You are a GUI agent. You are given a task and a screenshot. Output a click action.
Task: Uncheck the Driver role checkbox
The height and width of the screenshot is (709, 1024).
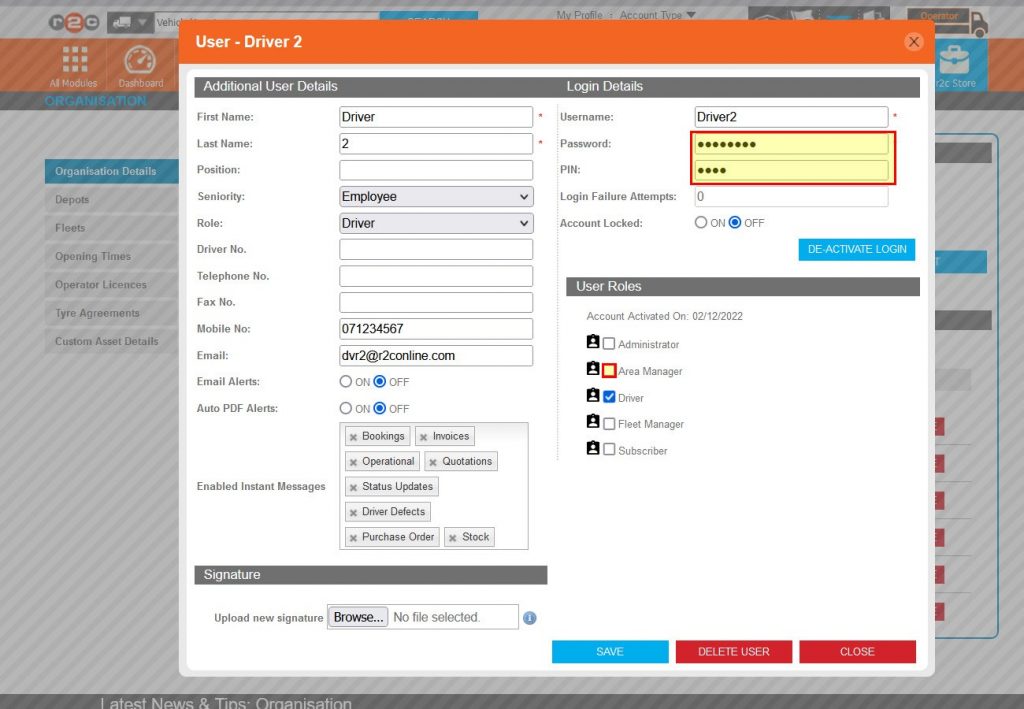coord(607,395)
